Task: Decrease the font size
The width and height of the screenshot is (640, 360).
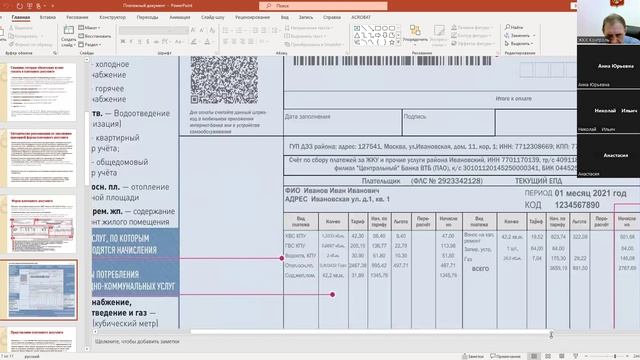Action: 202,30
